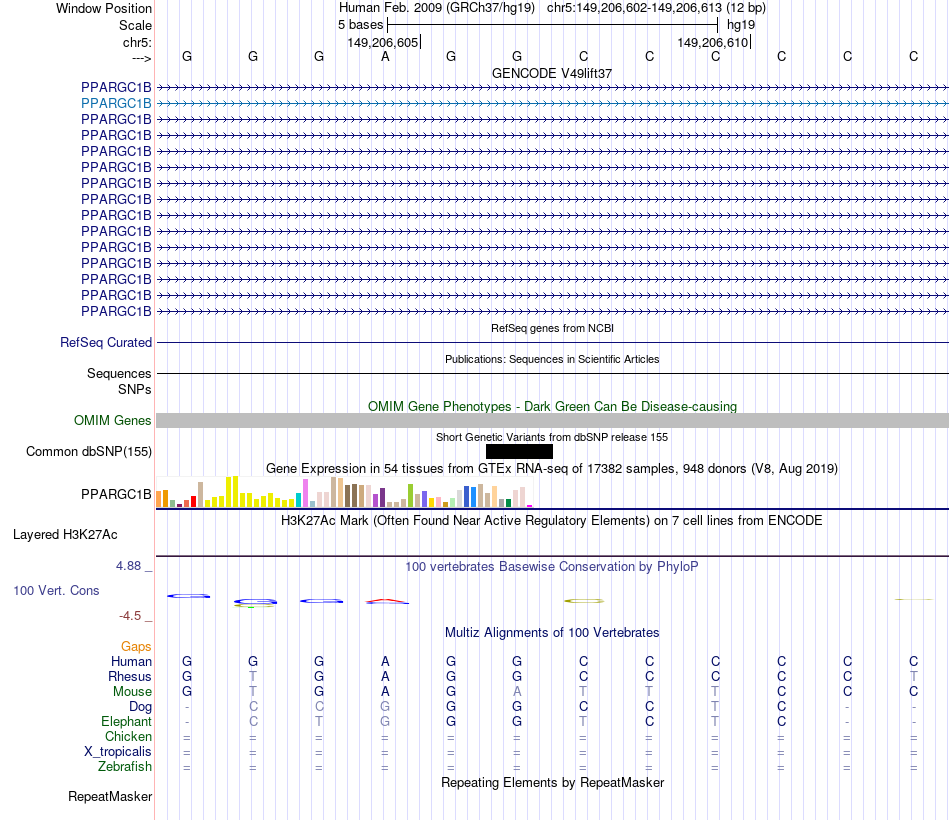The height and width of the screenshot is (820, 950).
Task: Open 'Publications: Sequences in Scientific Articles' title
Action: [x=552, y=359]
